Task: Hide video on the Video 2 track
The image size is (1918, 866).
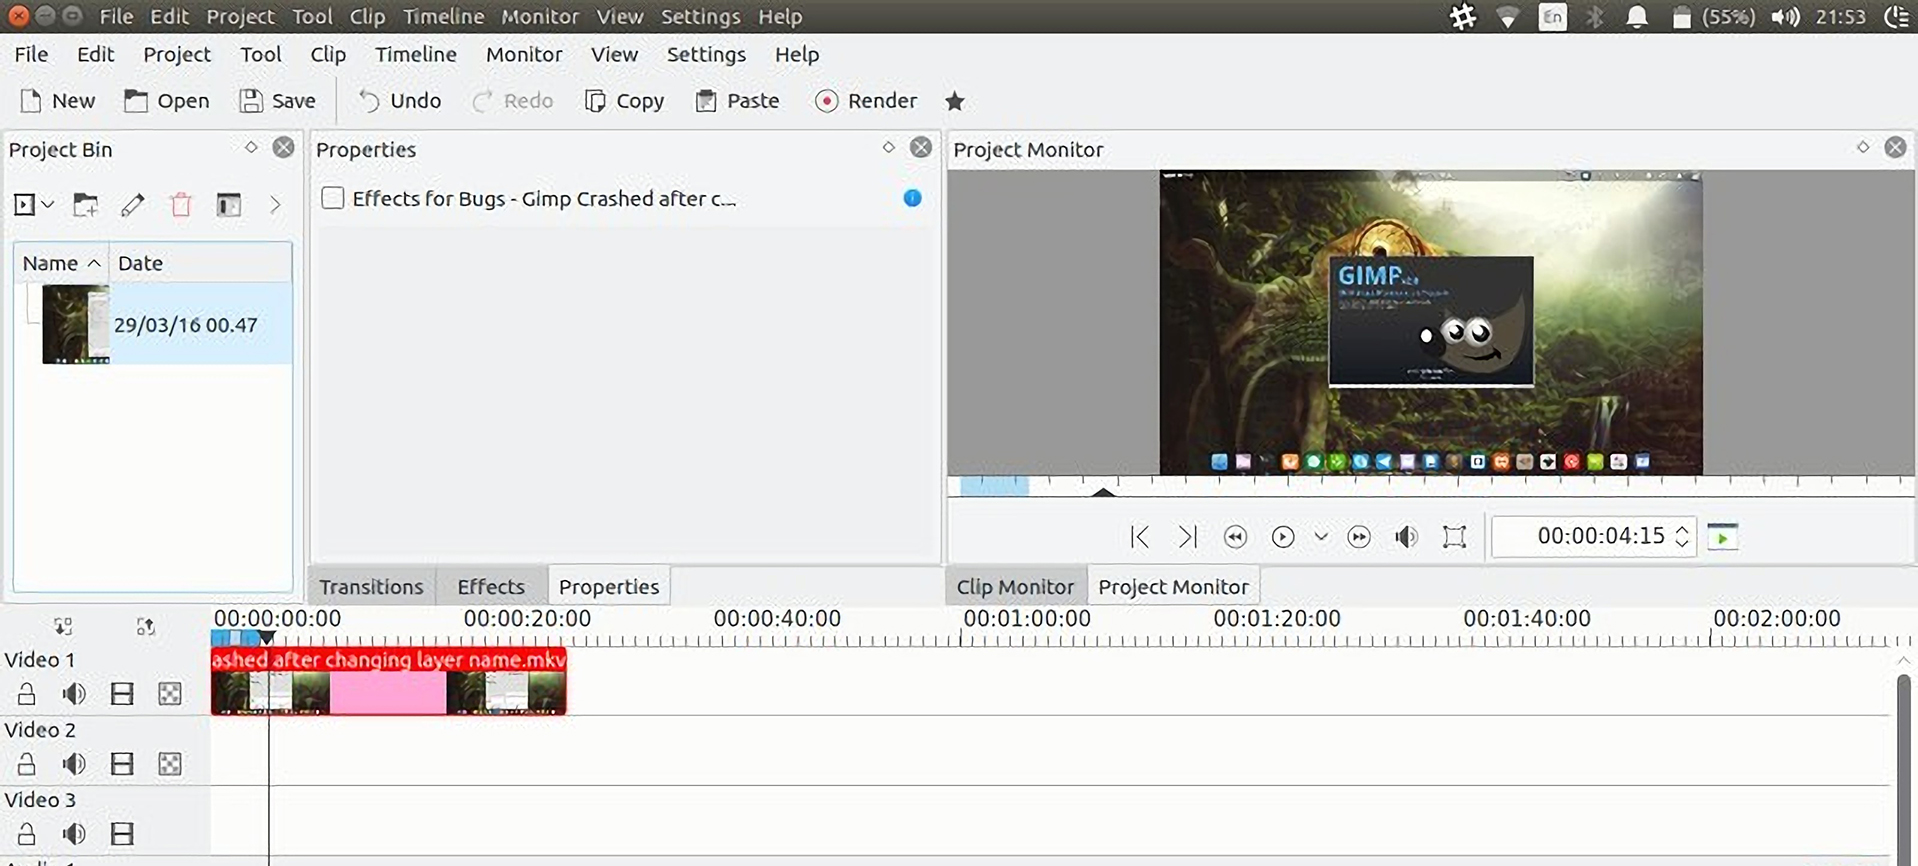Action: click(x=122, y=764)
